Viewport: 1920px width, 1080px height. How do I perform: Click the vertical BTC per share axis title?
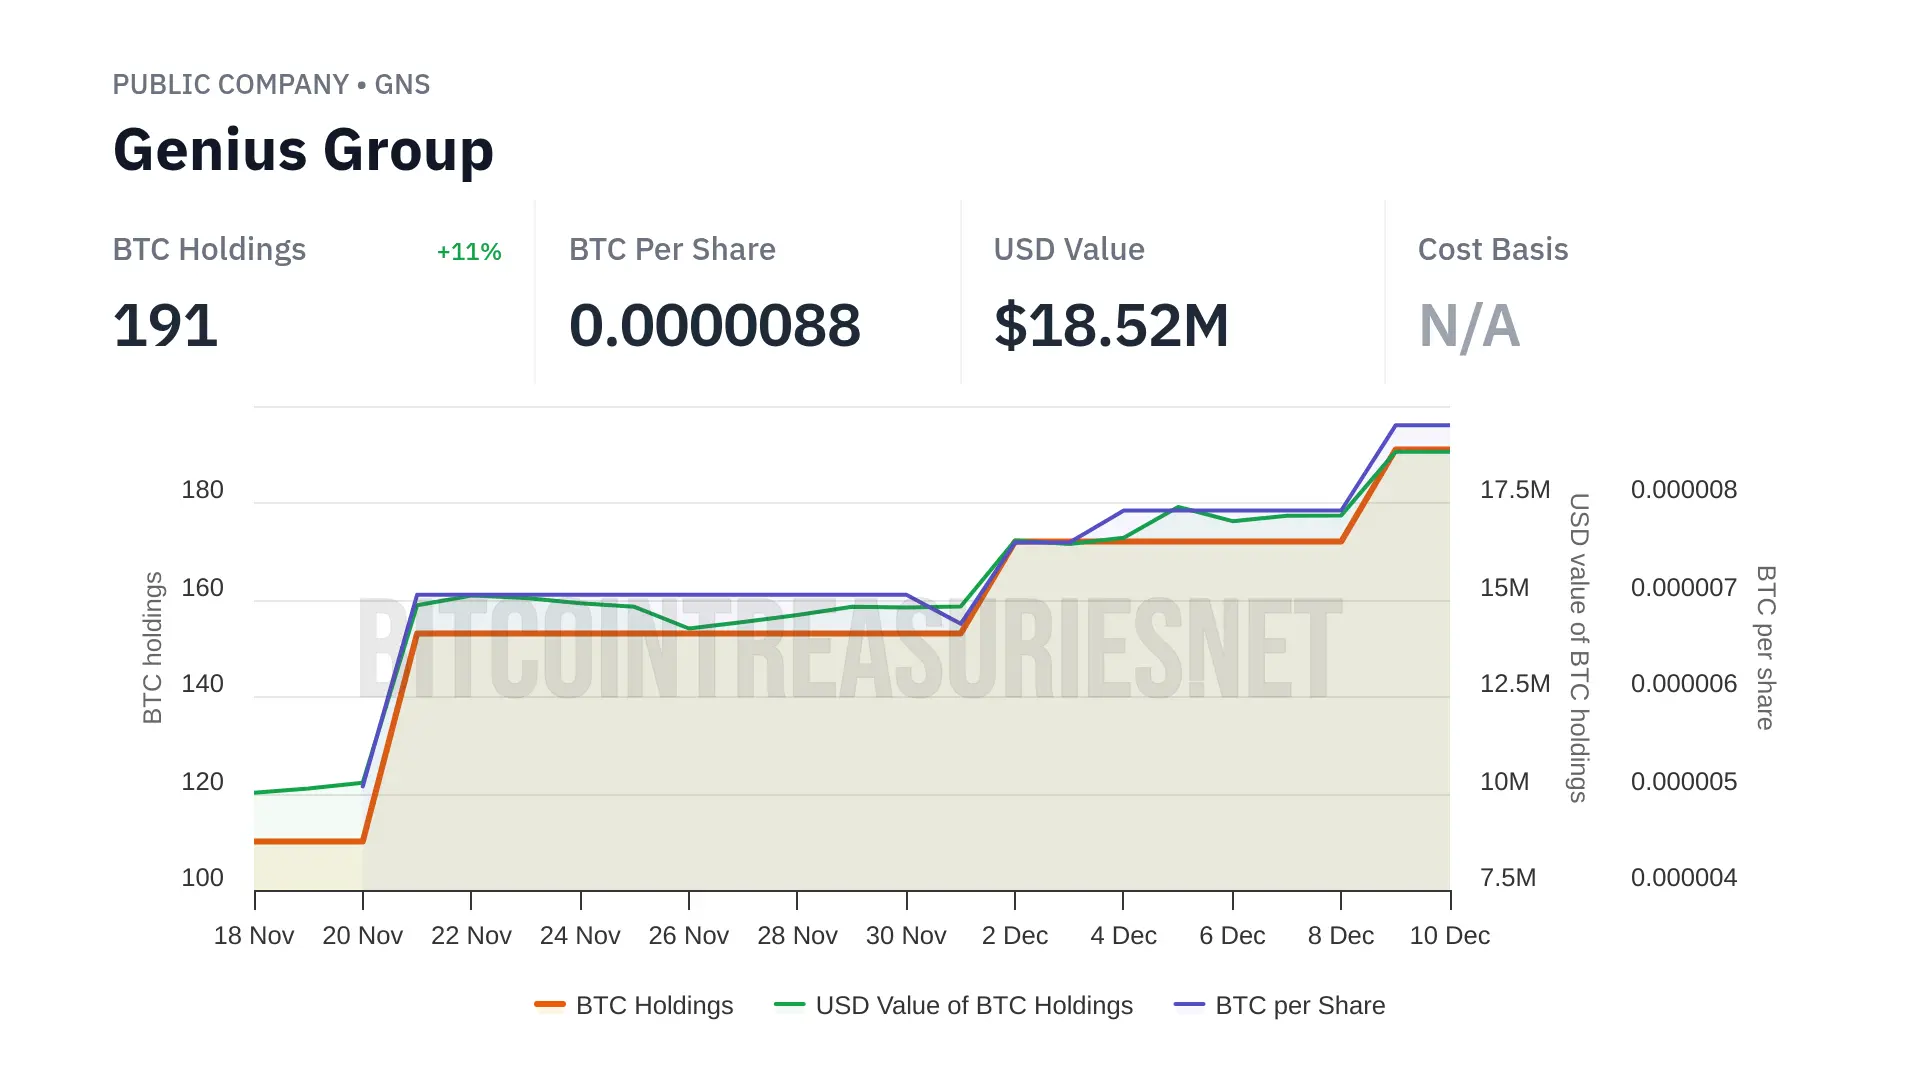coord(1766,647)
